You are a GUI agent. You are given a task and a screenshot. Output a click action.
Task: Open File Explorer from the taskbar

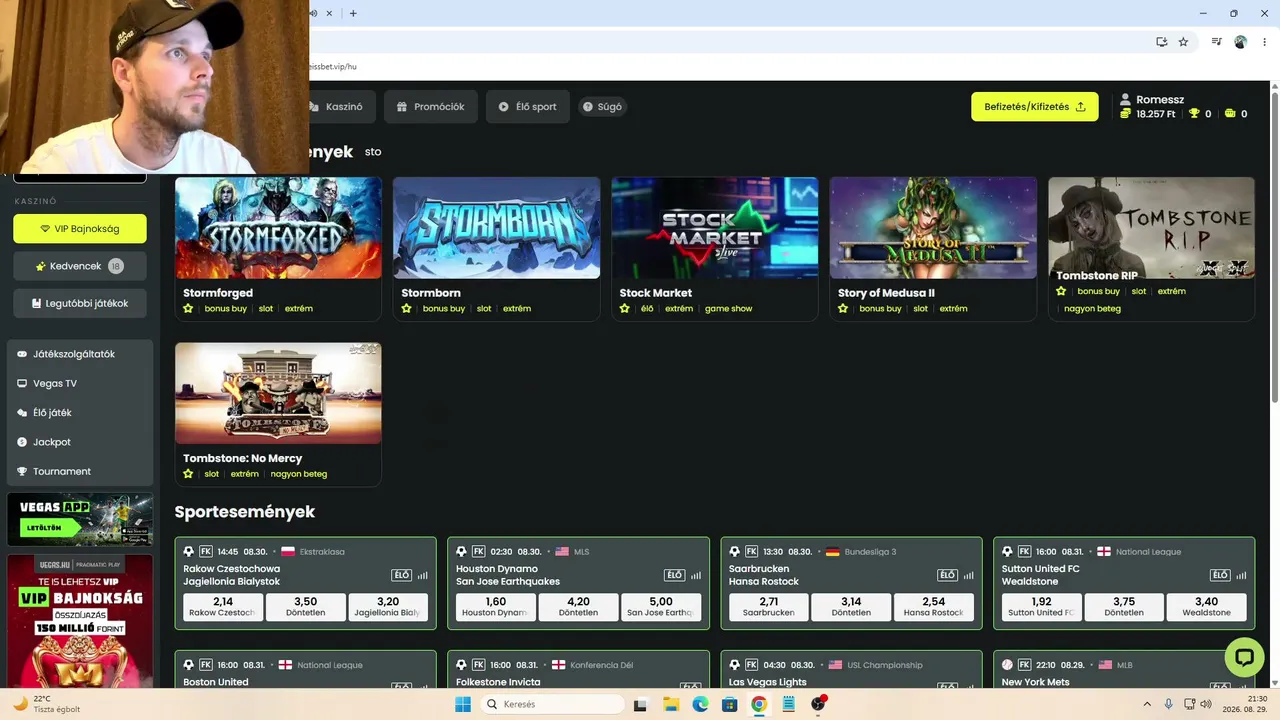671,704
